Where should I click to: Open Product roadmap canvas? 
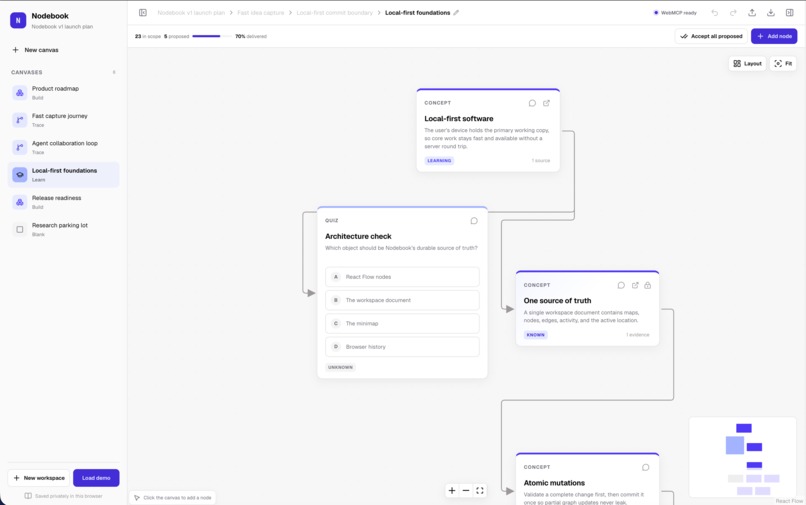tap(64, 93)
